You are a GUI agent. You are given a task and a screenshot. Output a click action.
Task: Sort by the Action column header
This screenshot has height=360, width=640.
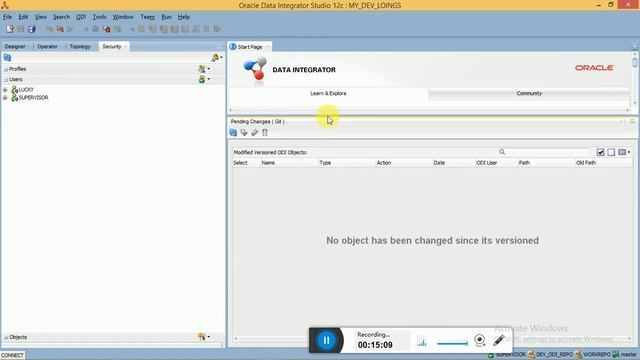pos(404,163)
